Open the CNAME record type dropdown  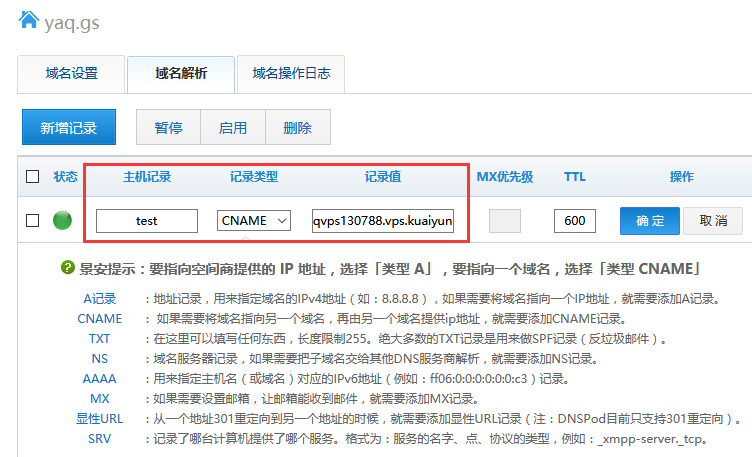click(254, 221)
